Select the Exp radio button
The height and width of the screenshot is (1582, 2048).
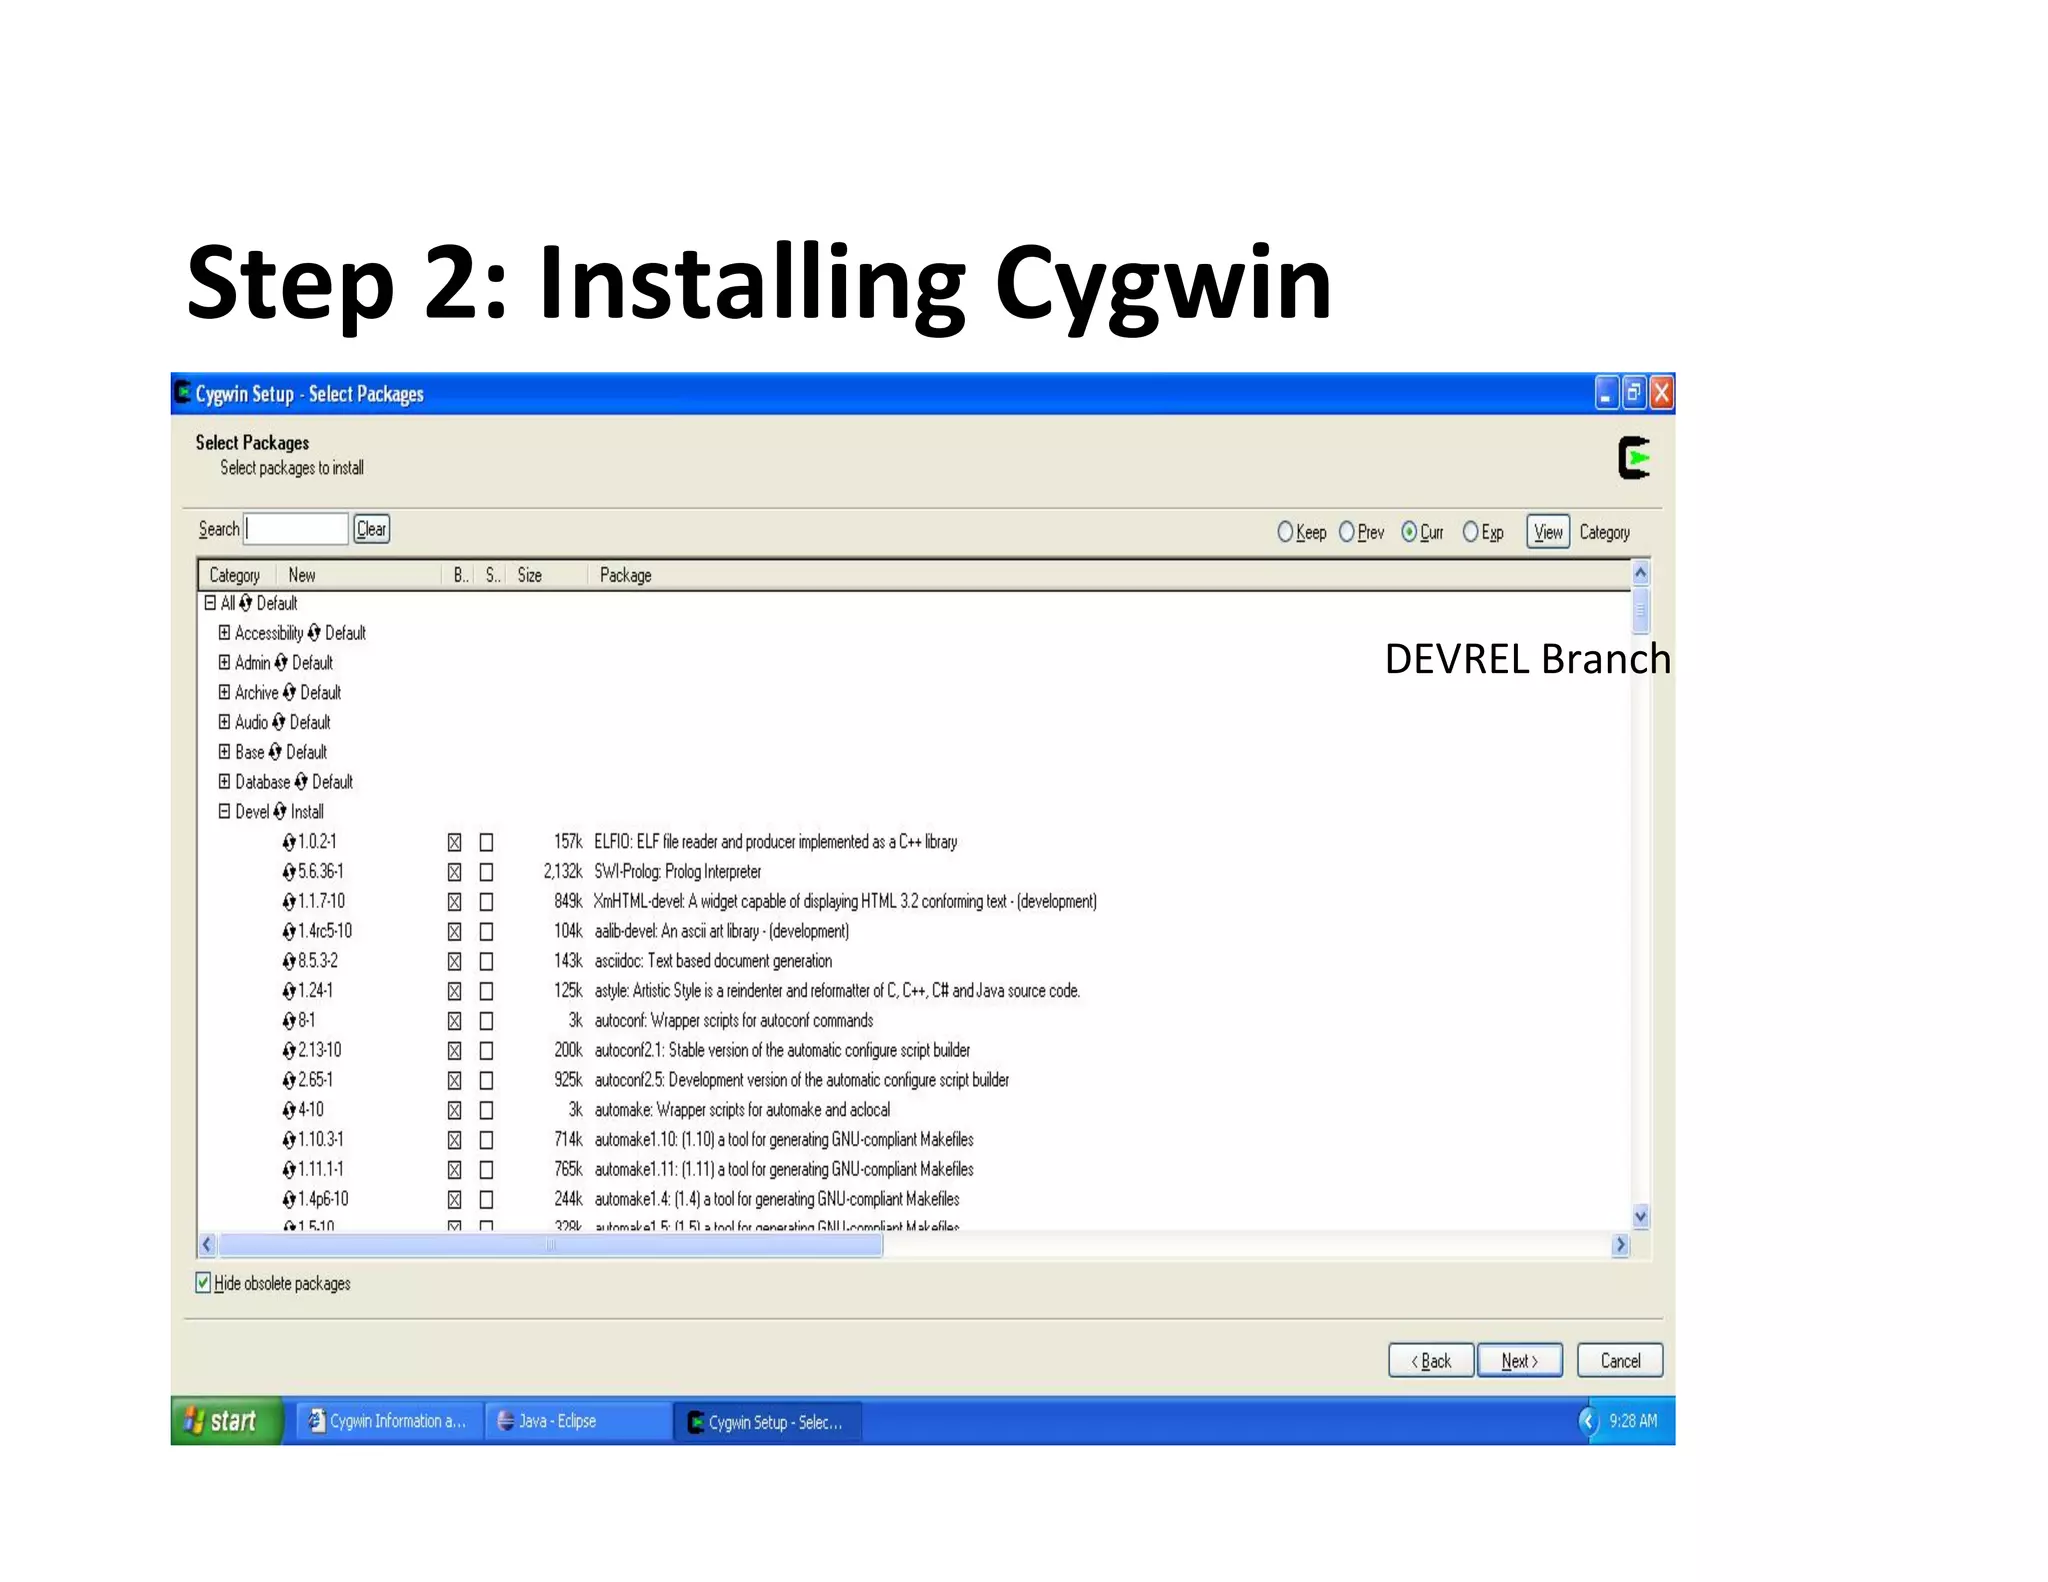[x=1471, y=532]
